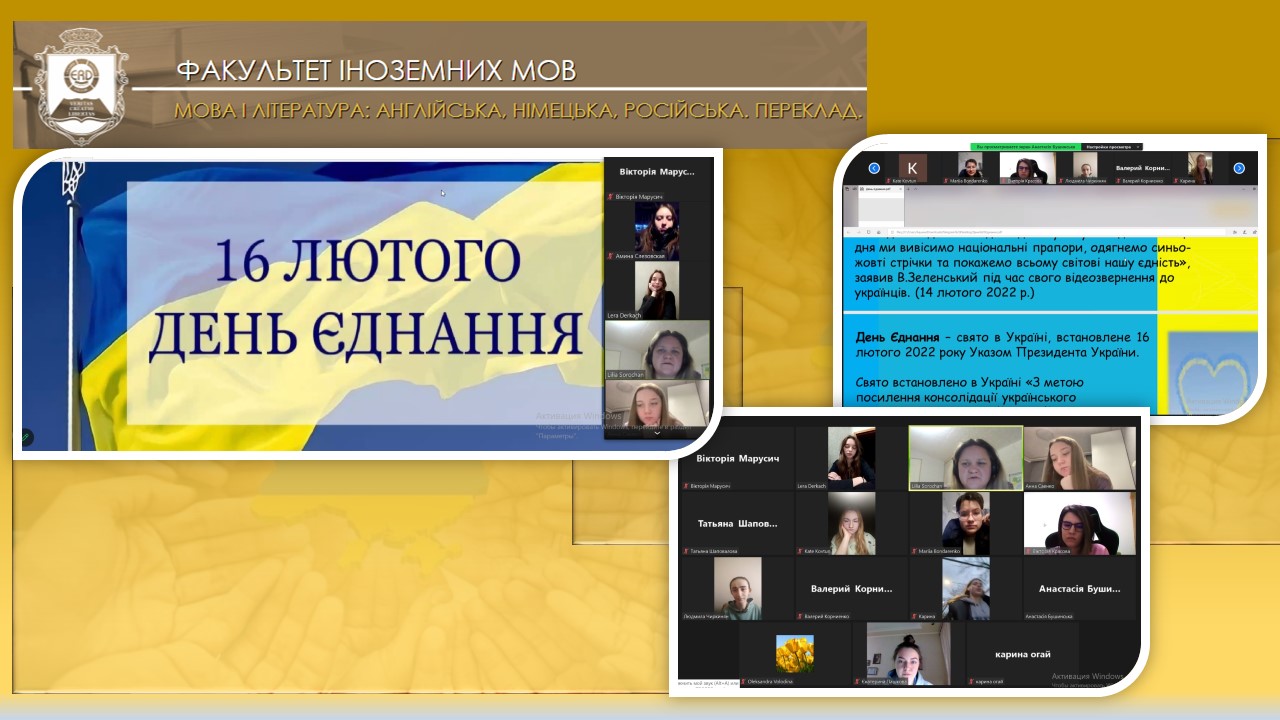Click muted mic beside Mariia Bondarenko in gallery
1280x720 pixels.
tap(914, 551)
